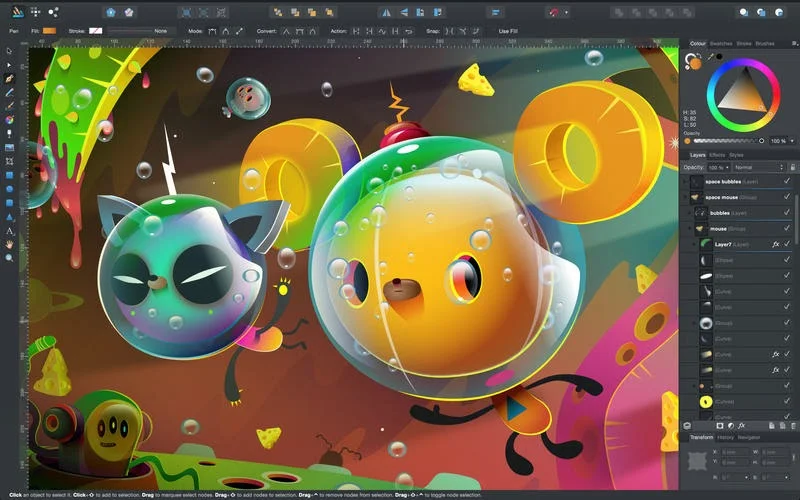This screenshot has width=800, height=500.
Task: Select the Crop tool
Action: point(9,161)
